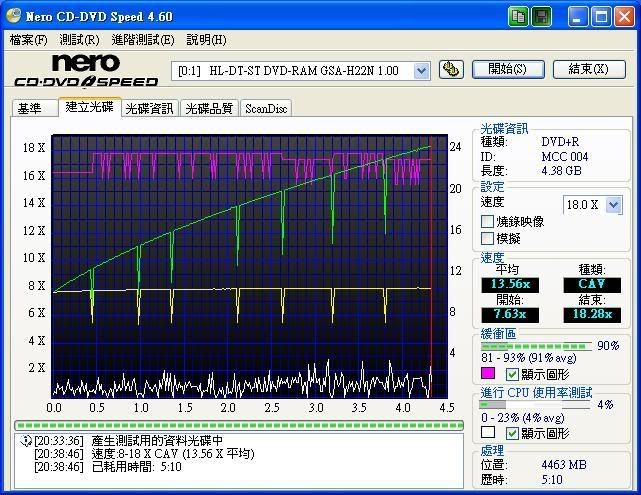Click the average speed value 13.56x
Image resolution: width=641 pixels, height=495 pixels.
(510, 284)
